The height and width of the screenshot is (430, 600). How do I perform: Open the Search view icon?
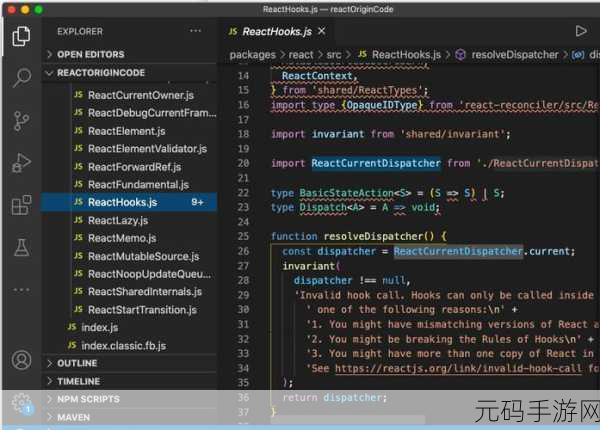[22, 77]
